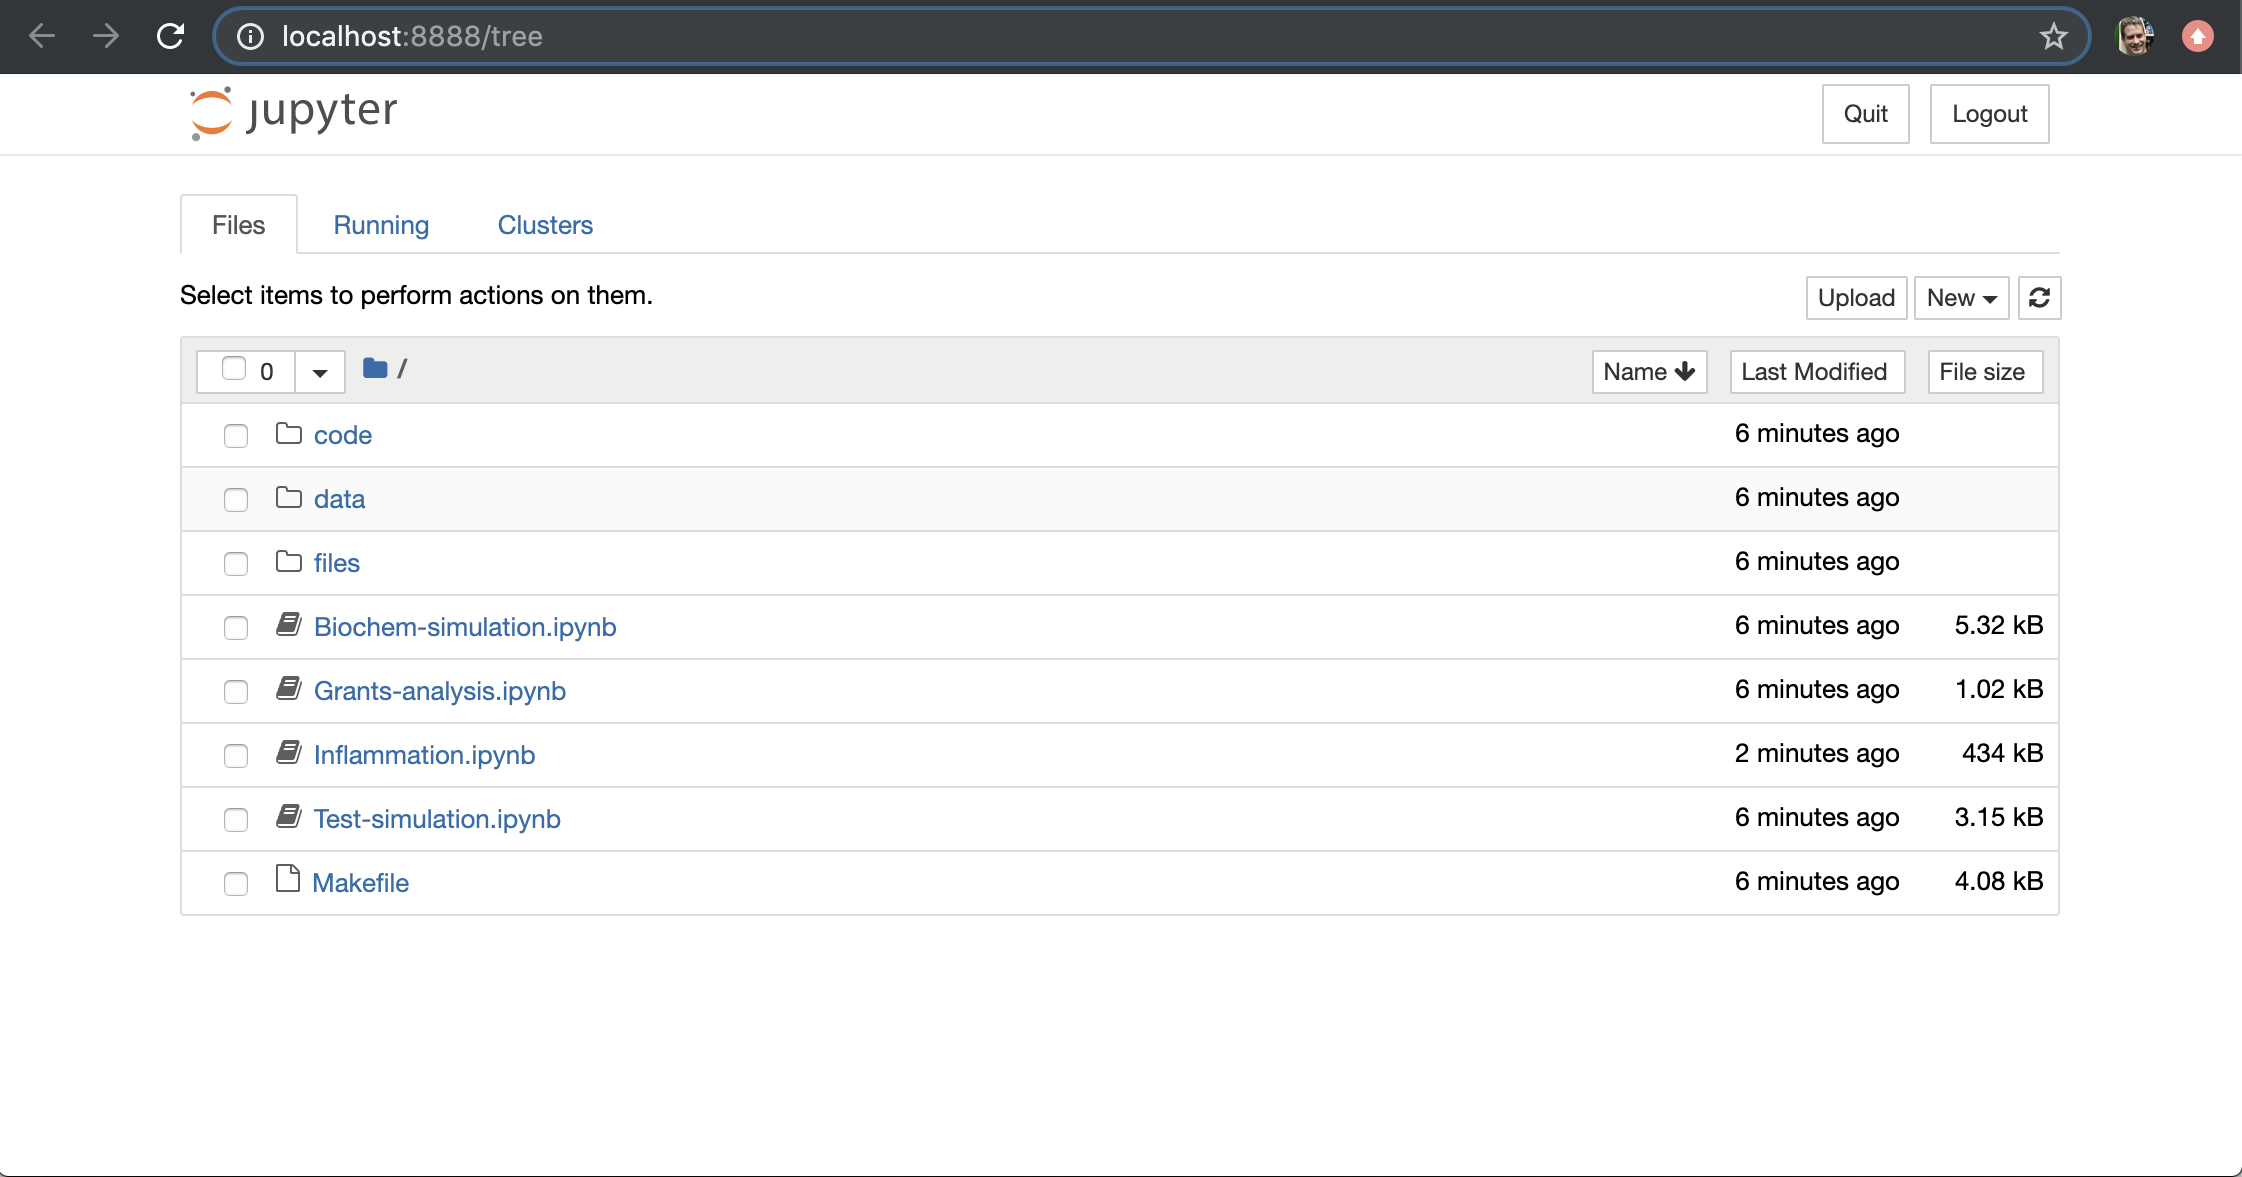Click the Jupyter logo
2242x1177 pixels.
tap(294, 112)
